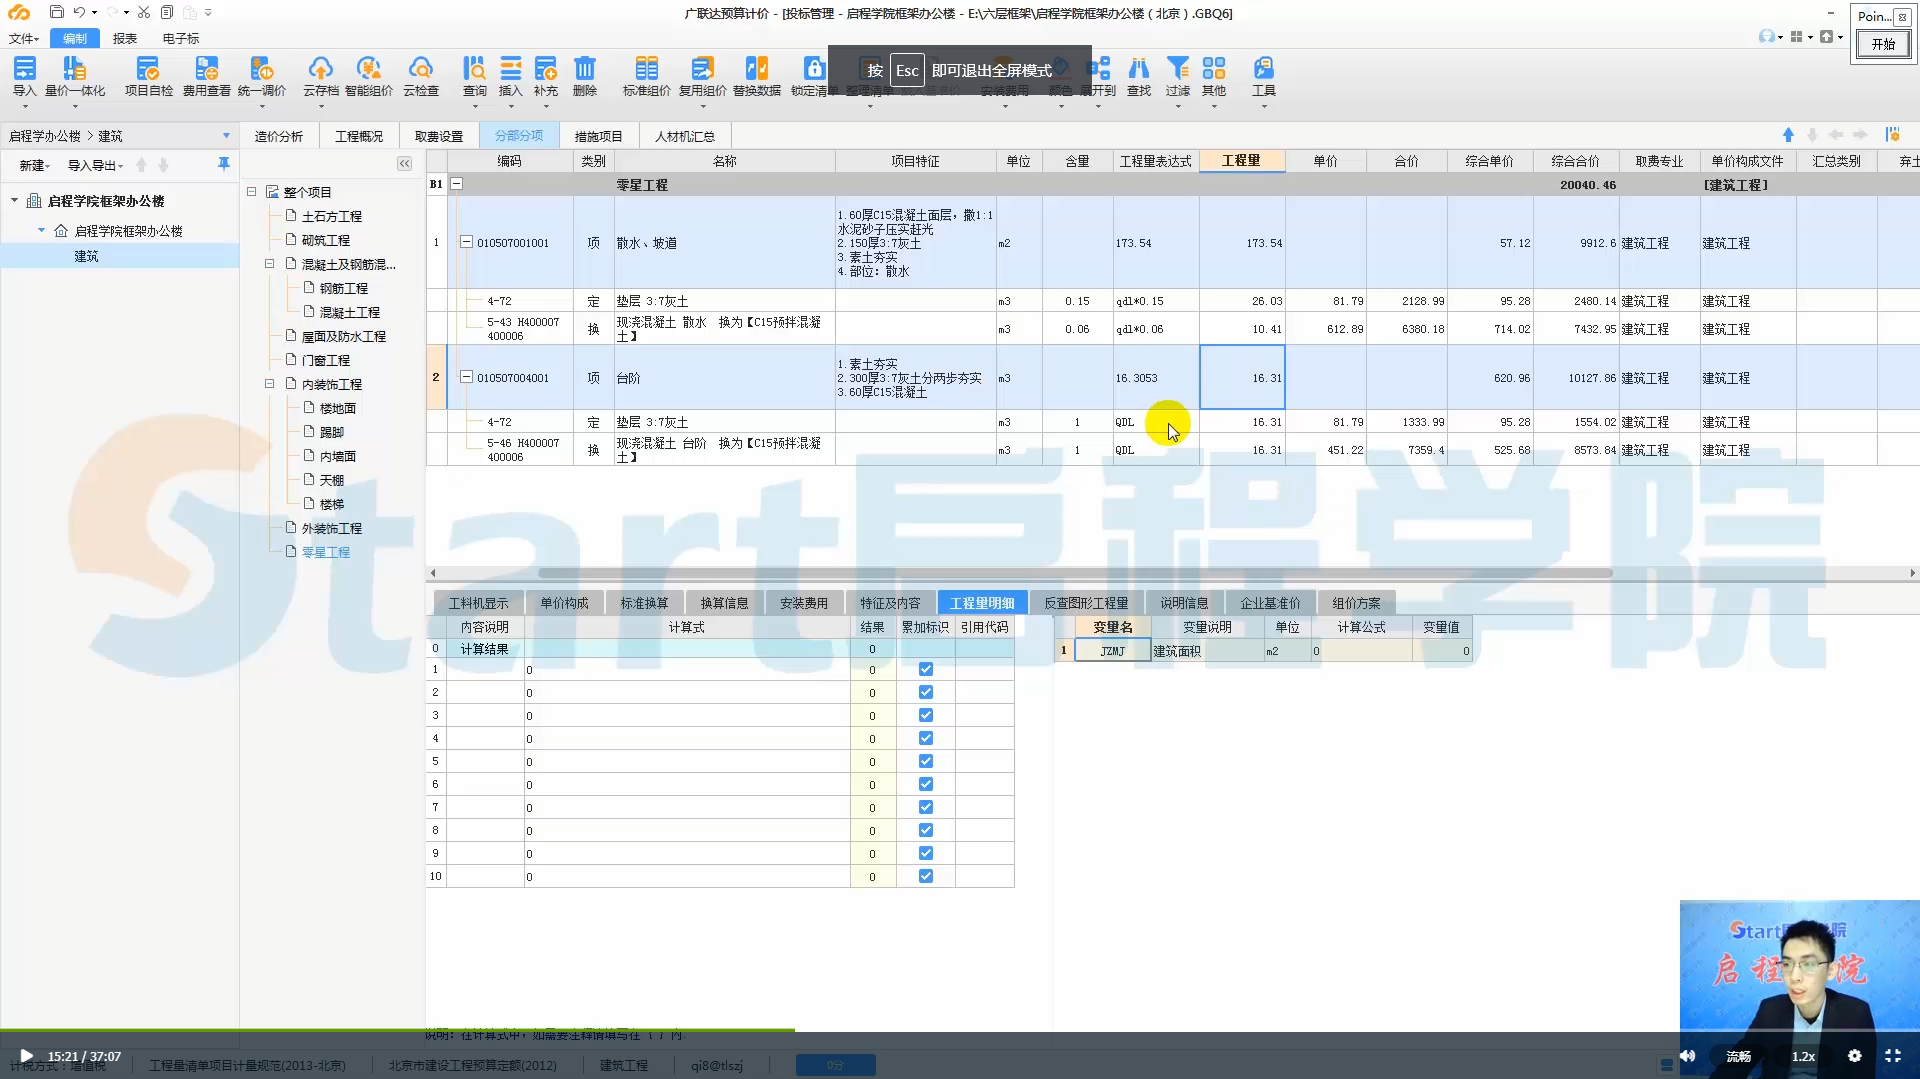Click the save icon in title bar

pyautogui.click(x=56, y=13)
